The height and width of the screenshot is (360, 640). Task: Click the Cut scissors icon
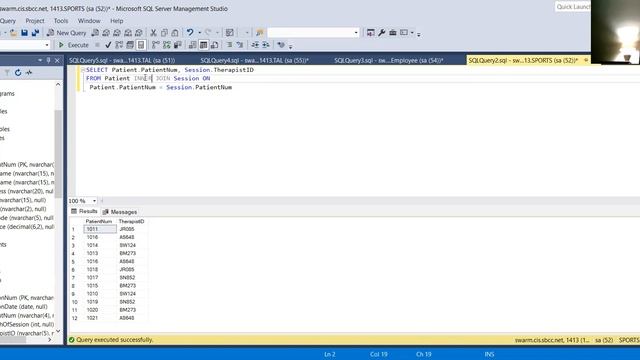pyautogui.click(x=153, y=33)
